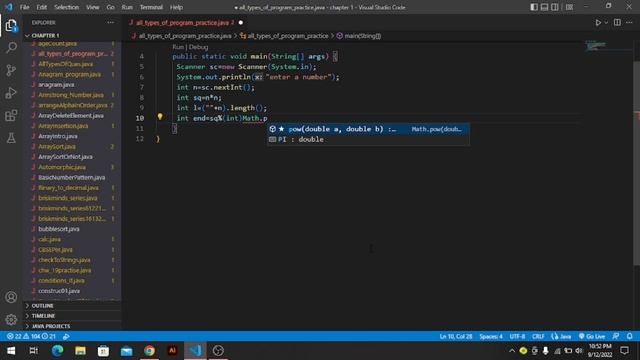Viewport: 640px width, 360px height.
Task: Click the Go Live status button
Action: coord(592,336)
